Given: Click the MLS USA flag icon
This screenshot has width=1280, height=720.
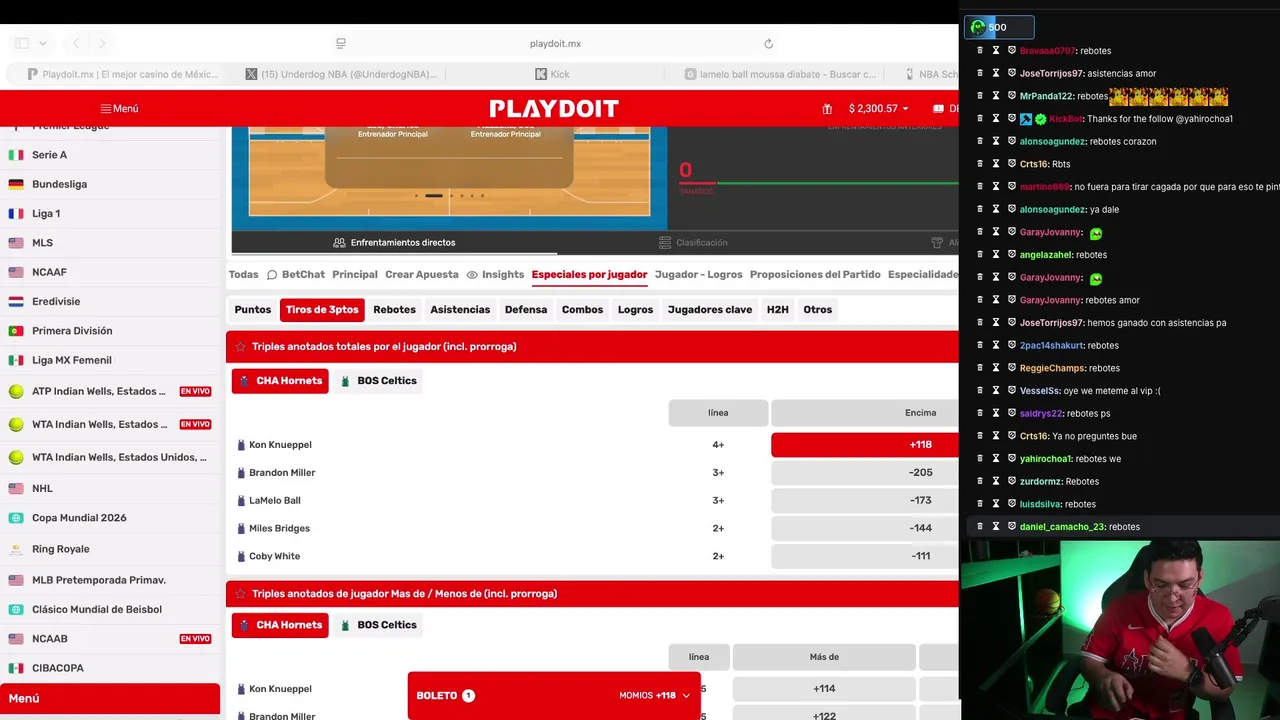Looking at the screenshot, I should (x=16, y=243).
